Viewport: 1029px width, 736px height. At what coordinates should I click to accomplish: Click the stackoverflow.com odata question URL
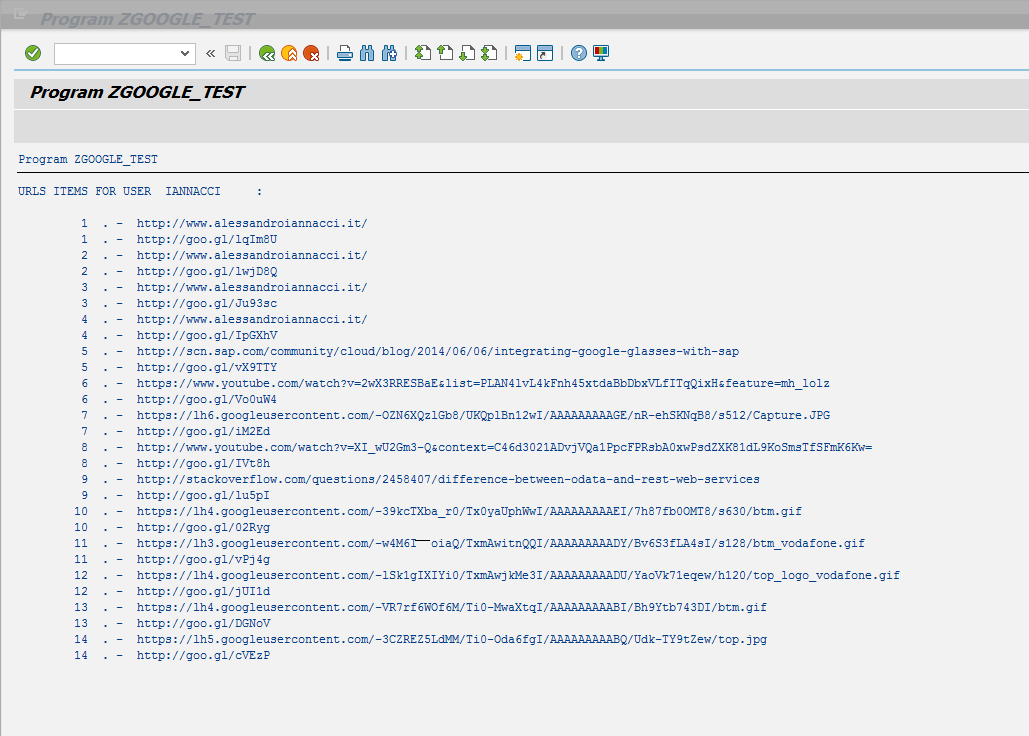(x=448, y=479)
